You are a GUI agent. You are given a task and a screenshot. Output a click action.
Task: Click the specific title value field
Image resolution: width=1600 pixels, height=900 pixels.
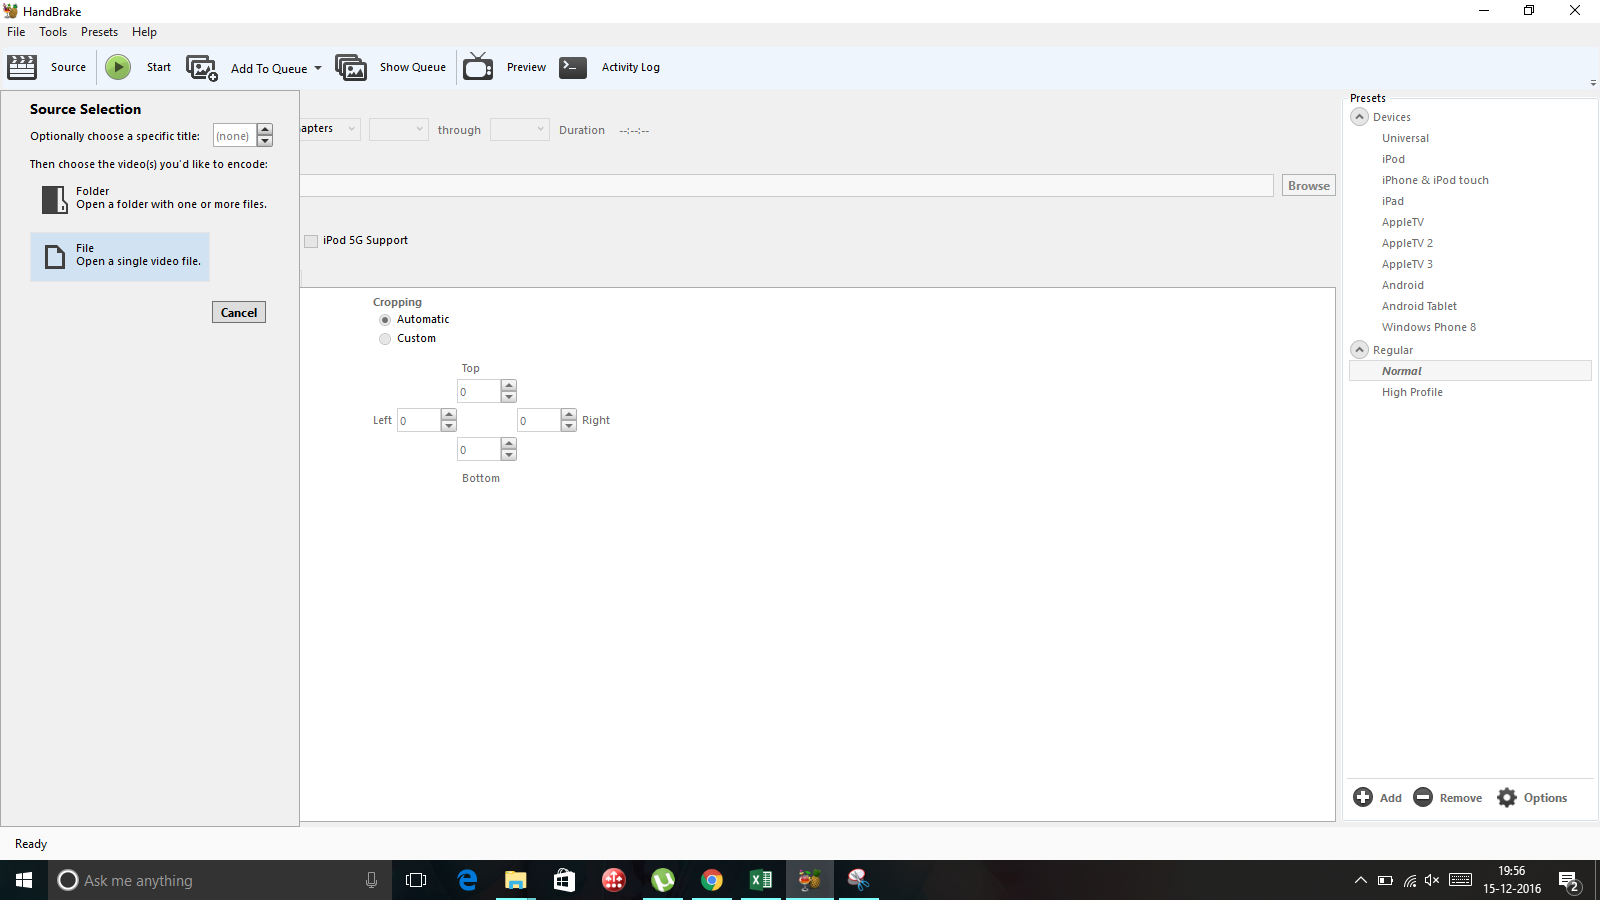point(235,136)
